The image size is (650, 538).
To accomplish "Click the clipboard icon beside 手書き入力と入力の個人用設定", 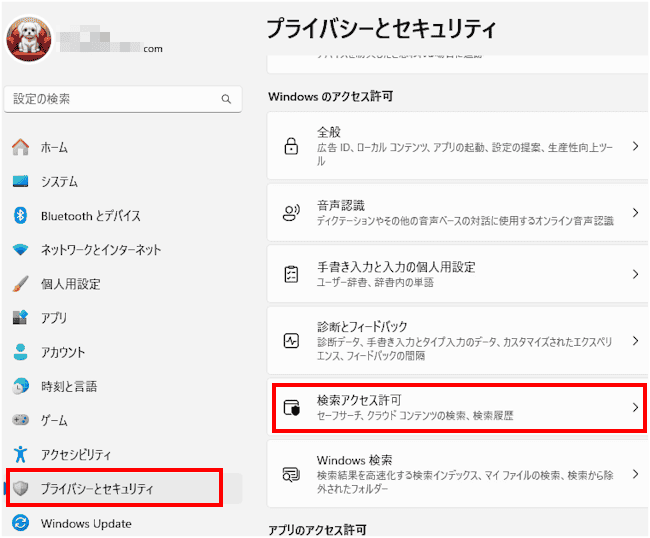I will click(x=291, y=274).
